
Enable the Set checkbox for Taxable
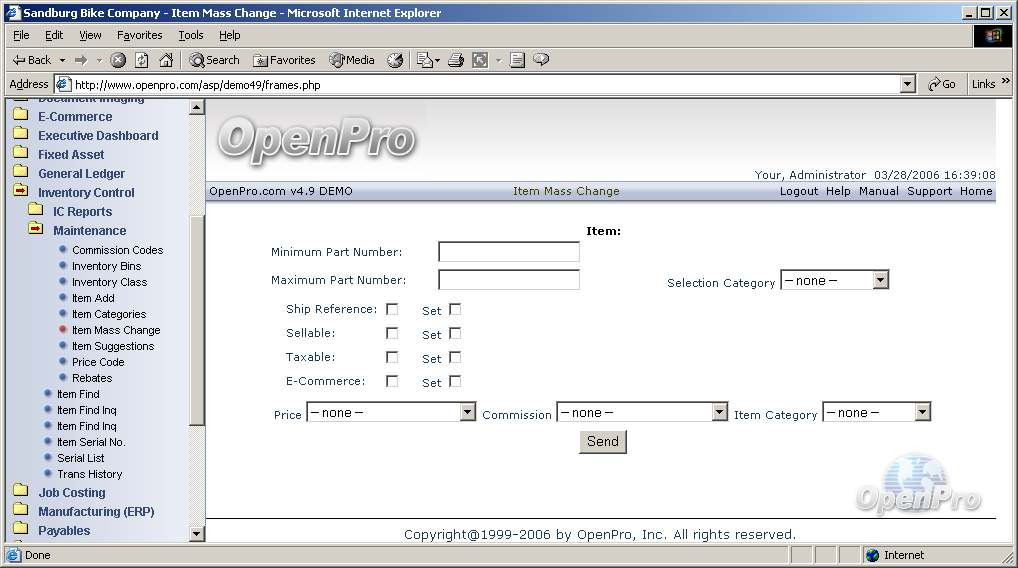tap(455, 357)
